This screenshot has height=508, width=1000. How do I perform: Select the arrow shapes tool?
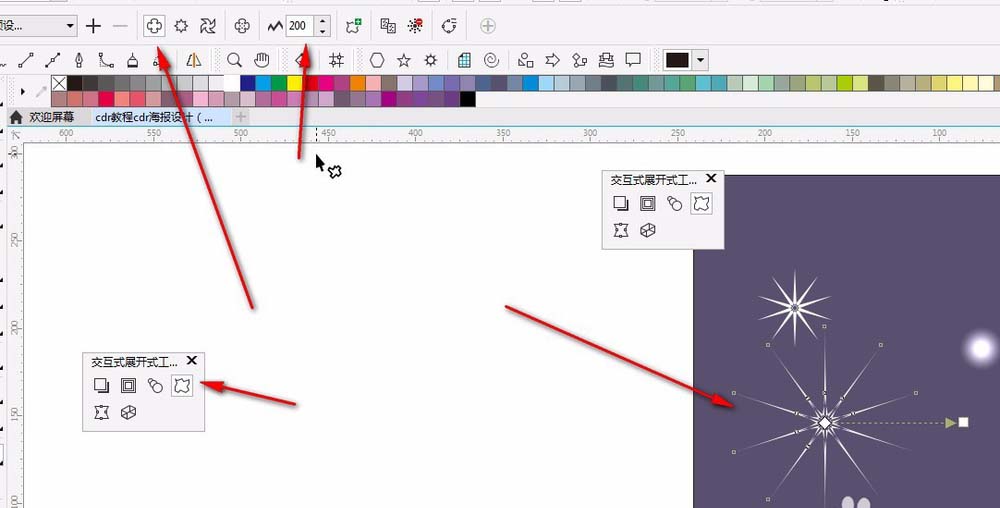(552, 61)
